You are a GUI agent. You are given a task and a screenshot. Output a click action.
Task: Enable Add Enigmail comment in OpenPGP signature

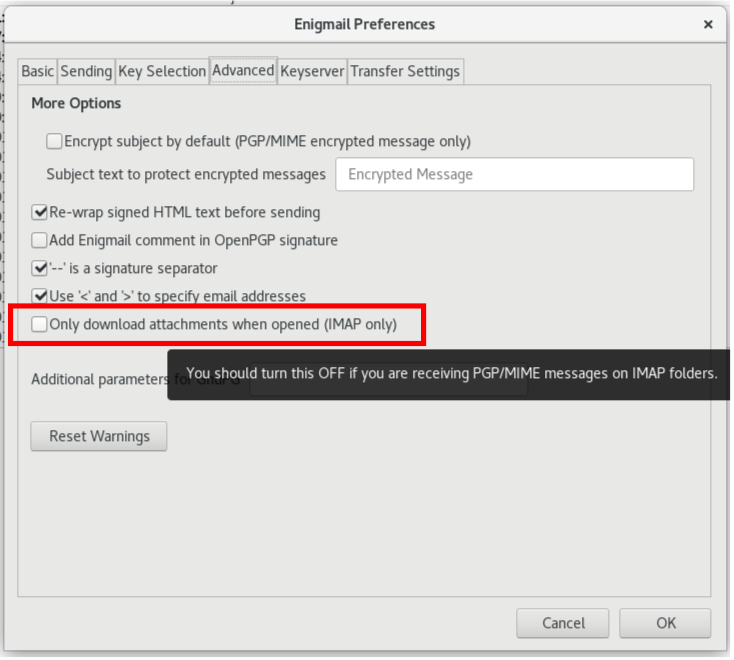coord(40,240)
